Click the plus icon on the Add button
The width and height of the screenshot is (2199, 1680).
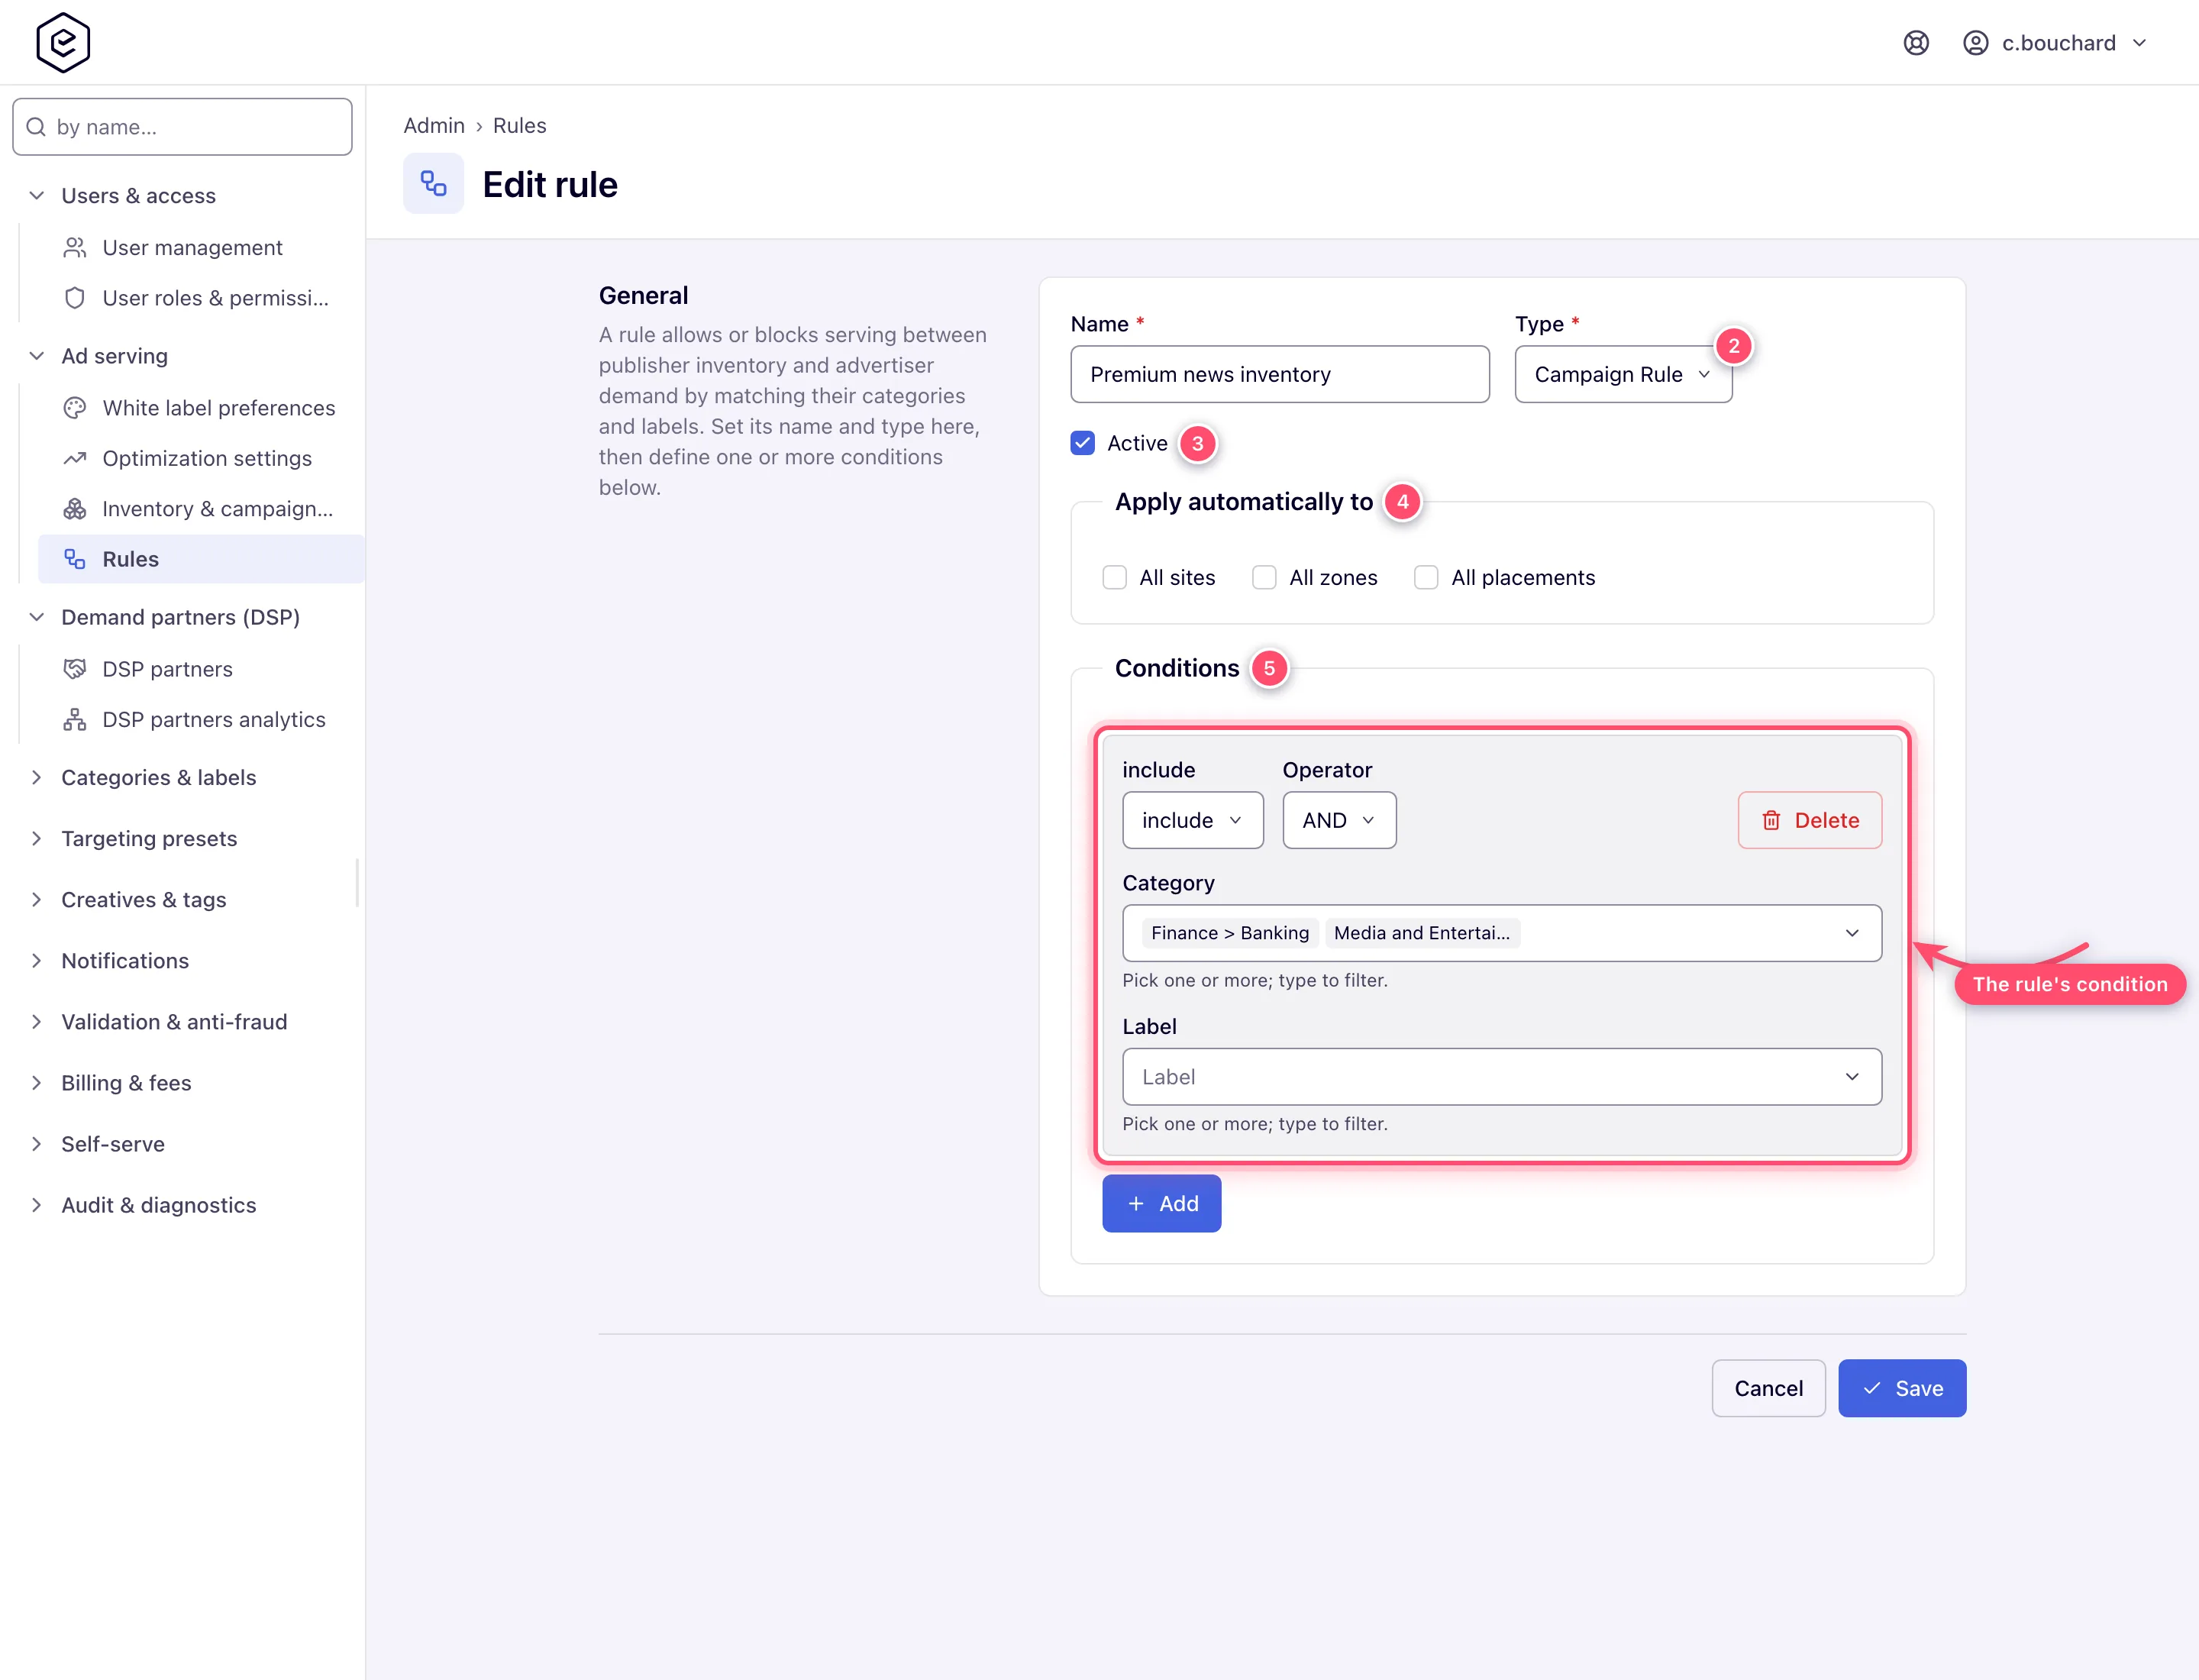pos(1136,1204)
